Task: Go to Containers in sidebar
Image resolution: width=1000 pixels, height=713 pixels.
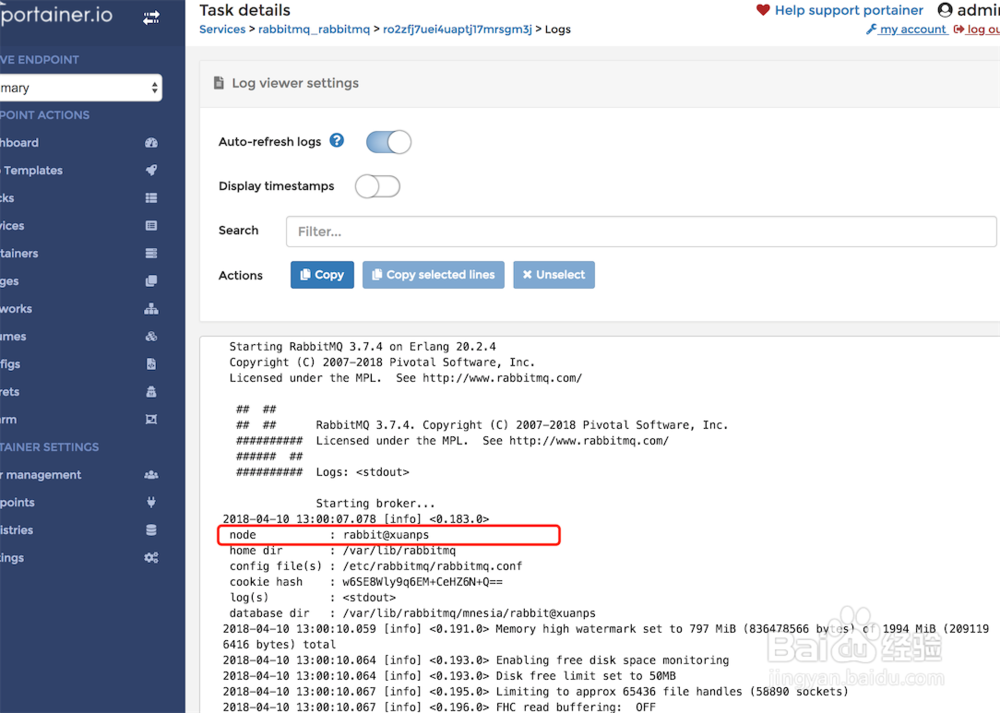Action: click(19, 253)
